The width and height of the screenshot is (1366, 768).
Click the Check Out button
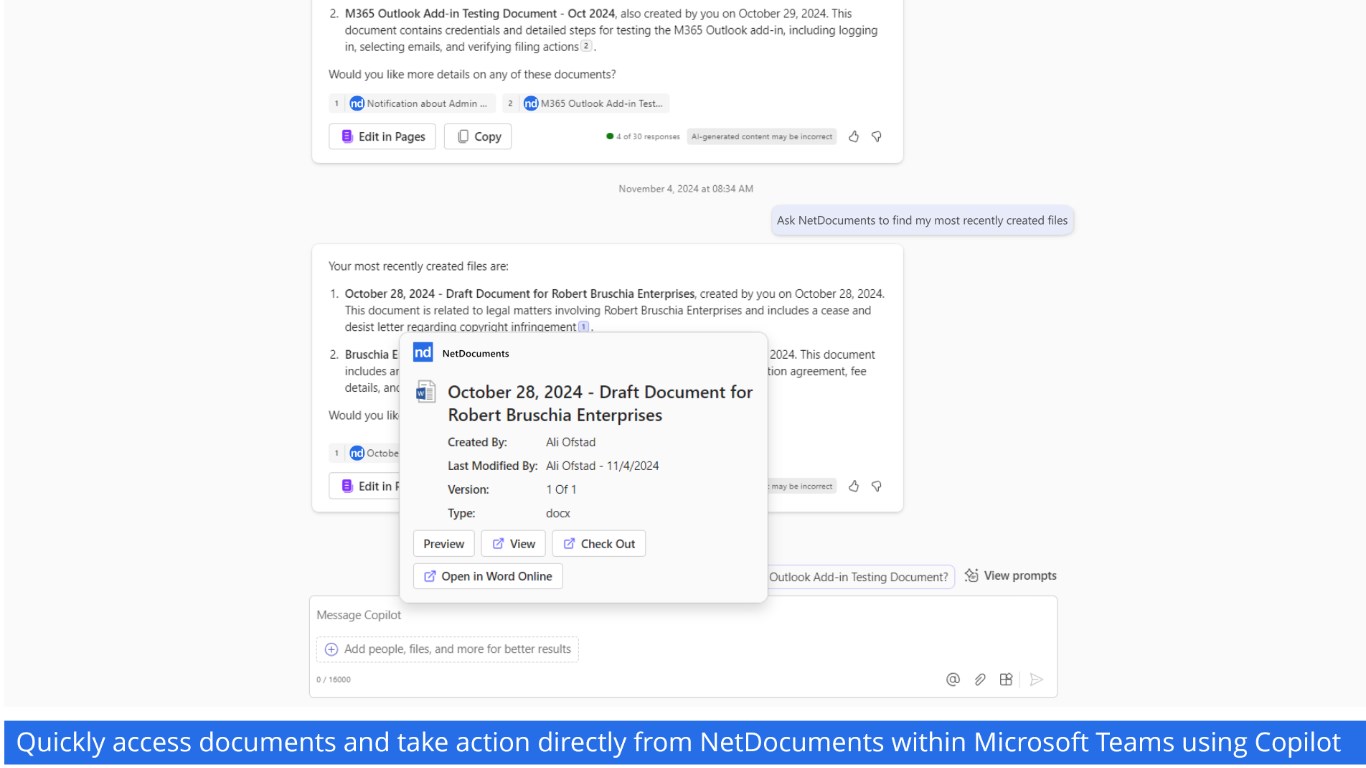click(x=599, y=544)
